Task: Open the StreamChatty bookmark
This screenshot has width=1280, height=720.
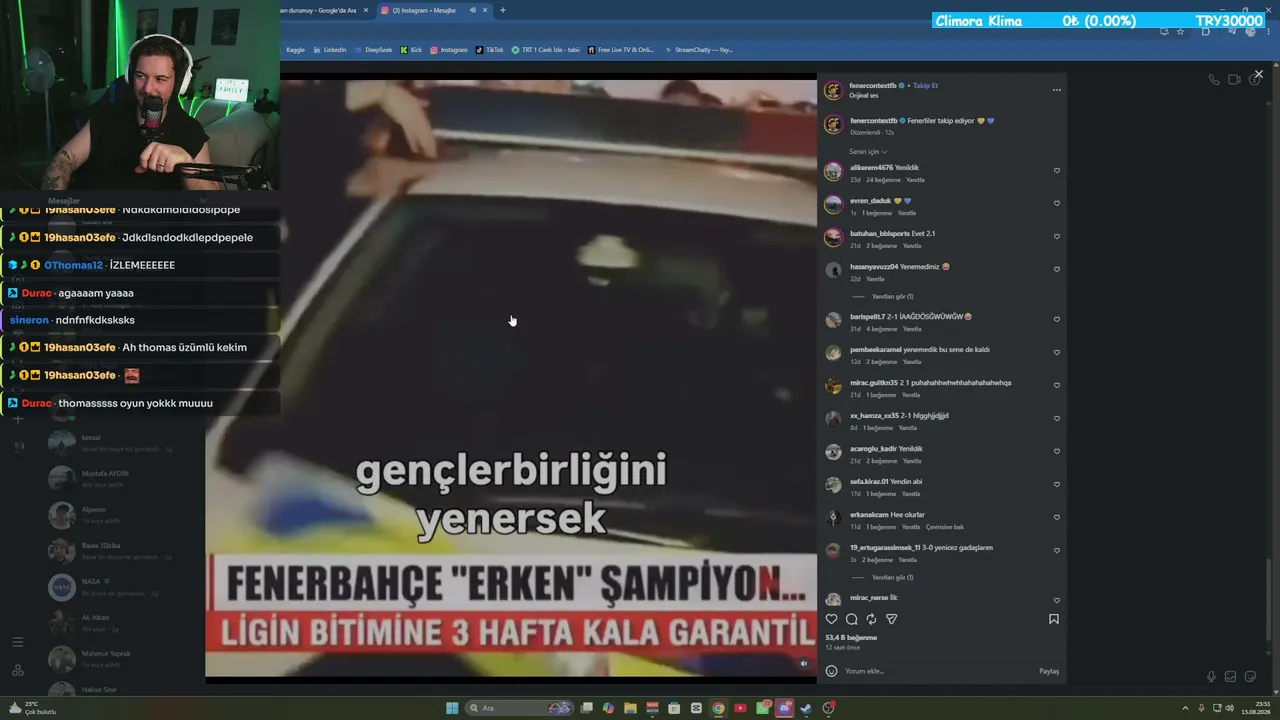Action: 698,49
